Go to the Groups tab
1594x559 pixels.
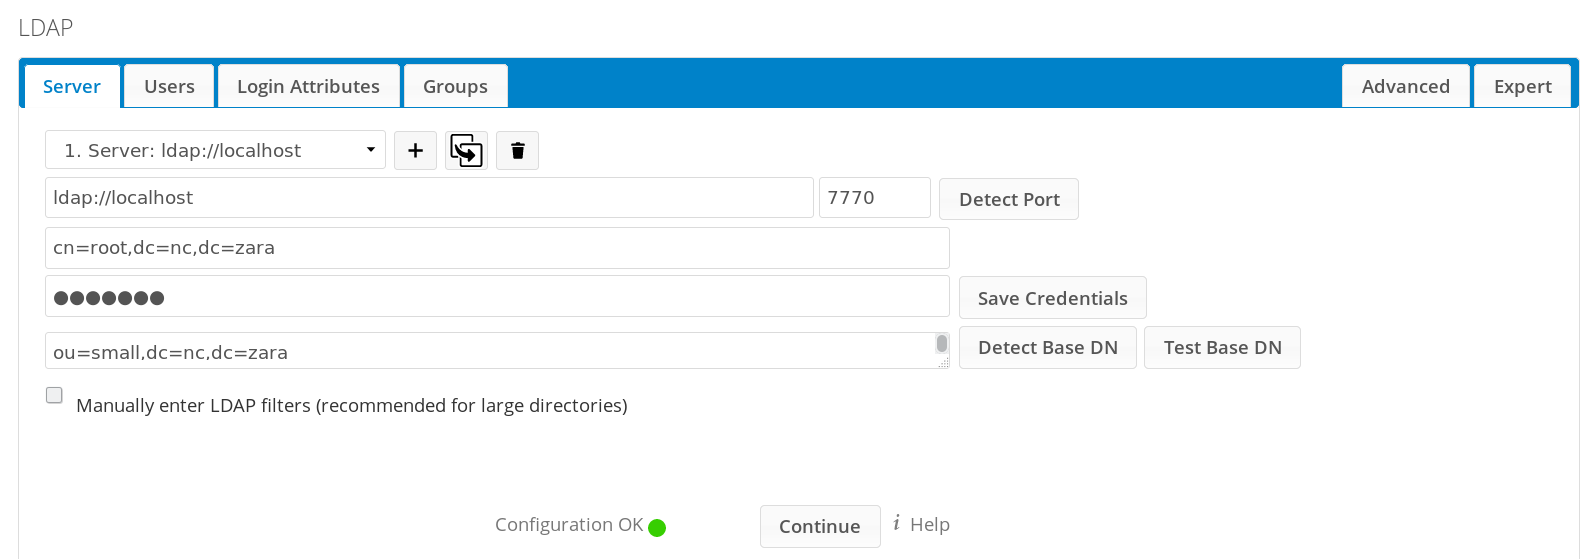pyautogui.click(x=455, y=87)
